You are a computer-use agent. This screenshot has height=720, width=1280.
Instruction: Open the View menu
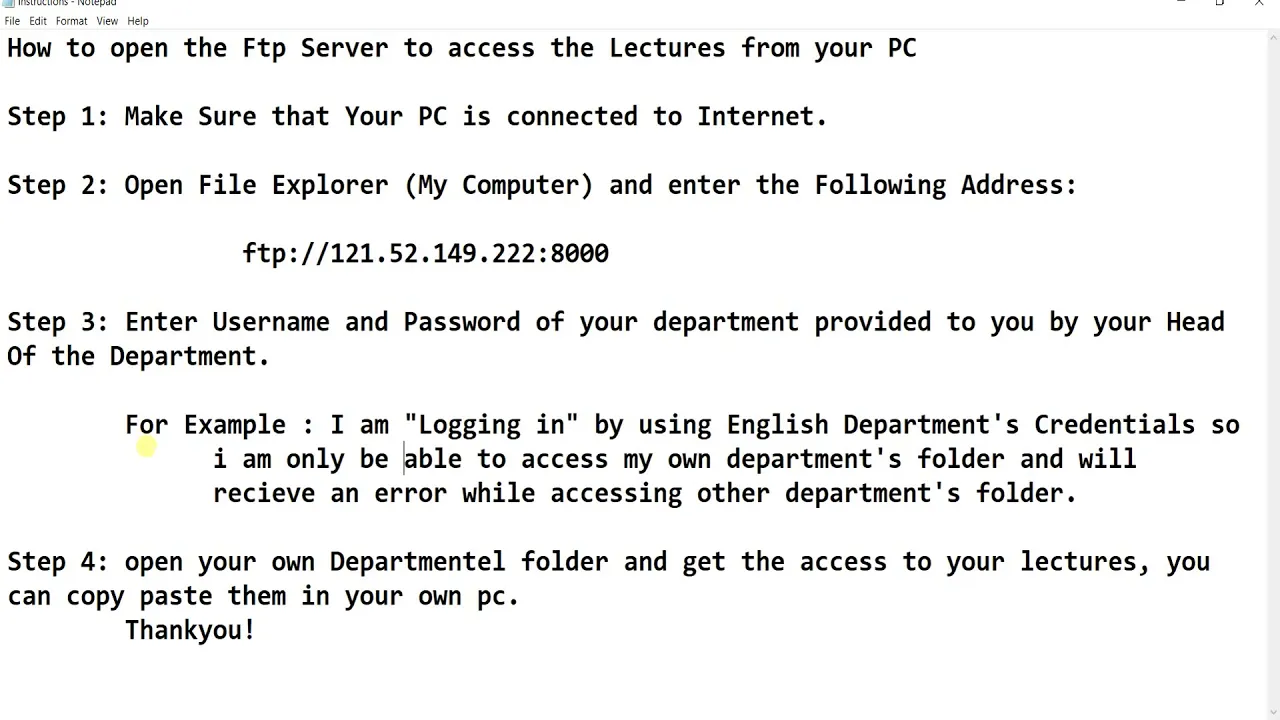coord(107,21)
